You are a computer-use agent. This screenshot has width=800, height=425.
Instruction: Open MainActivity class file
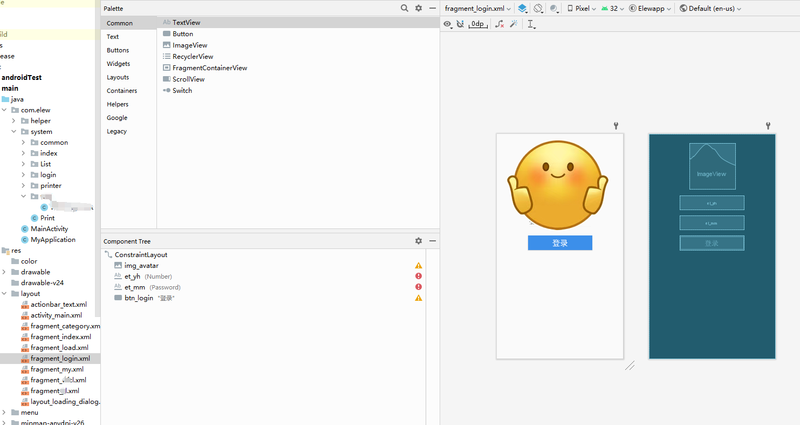pos(49,229)
